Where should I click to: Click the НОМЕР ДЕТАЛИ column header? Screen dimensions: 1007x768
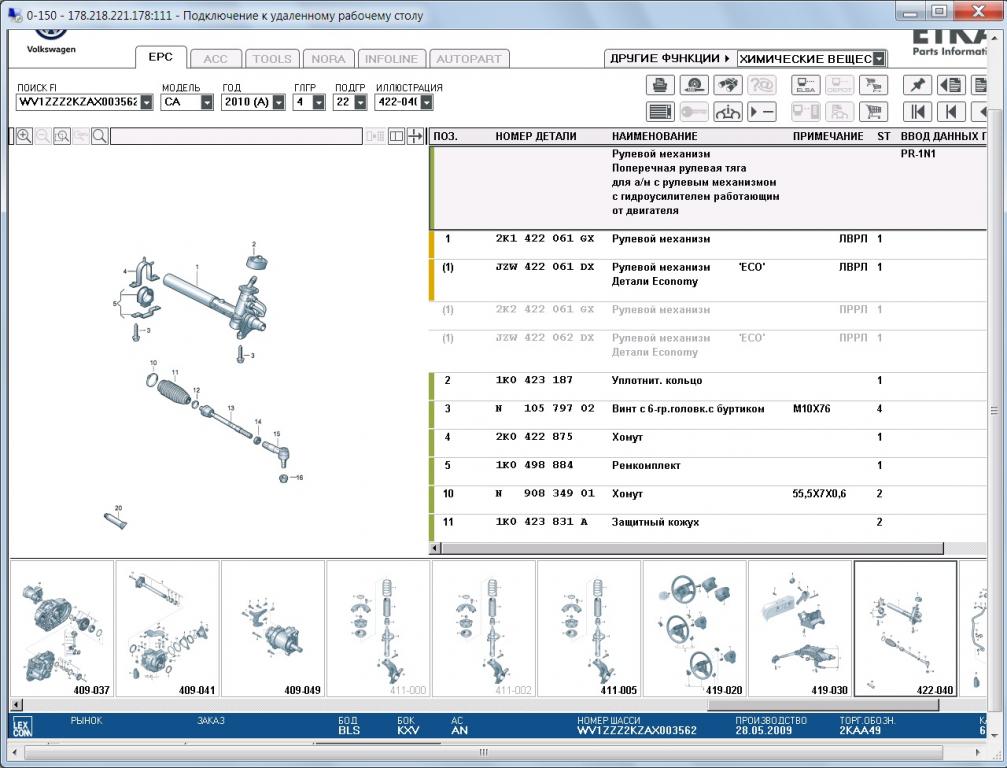tap(536, 136)
